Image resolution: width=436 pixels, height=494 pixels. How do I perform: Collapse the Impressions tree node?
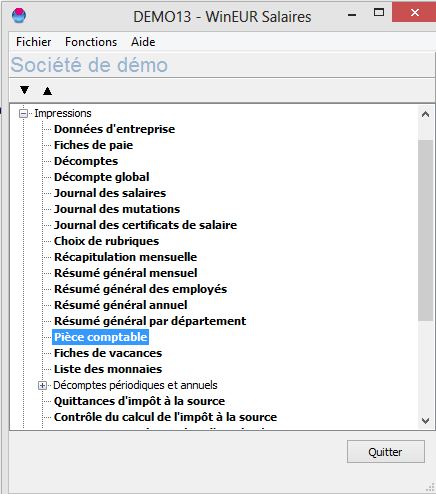(23, 114)
